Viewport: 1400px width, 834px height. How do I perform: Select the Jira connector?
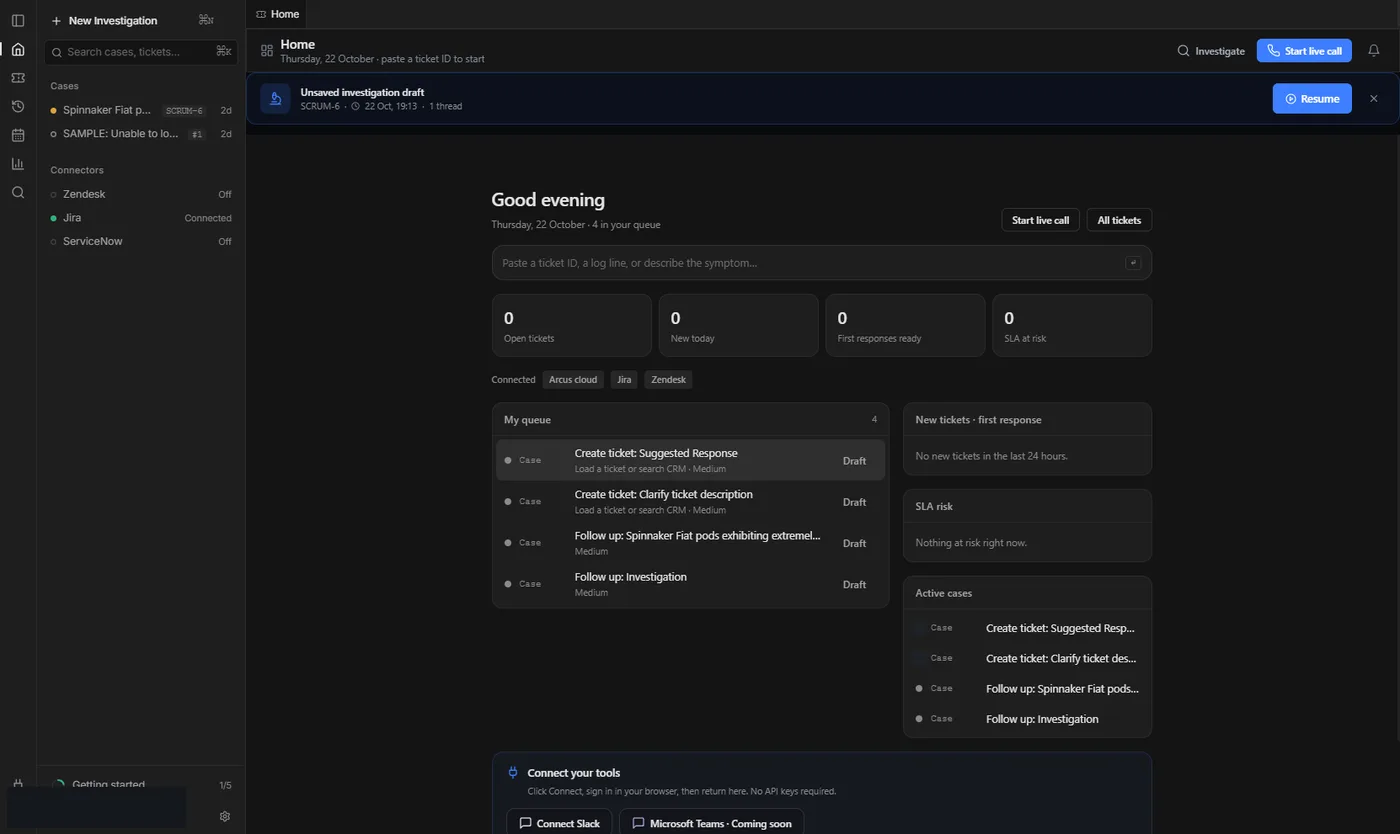tap(141, 218)
